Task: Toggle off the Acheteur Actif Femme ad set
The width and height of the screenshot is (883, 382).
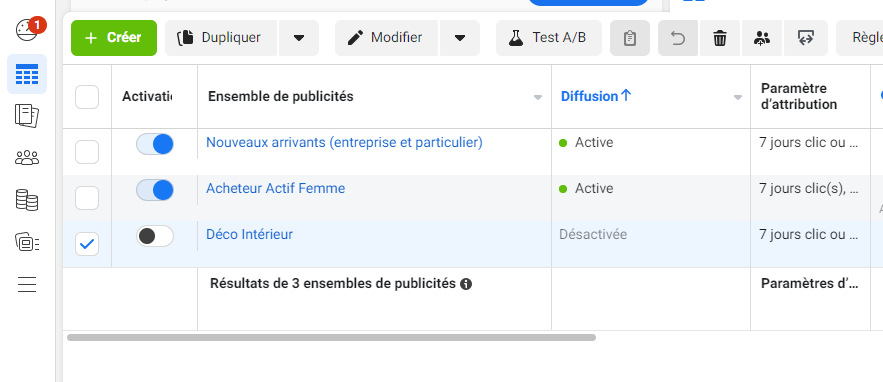Action: pyautogui.click(x=155, y=190)
